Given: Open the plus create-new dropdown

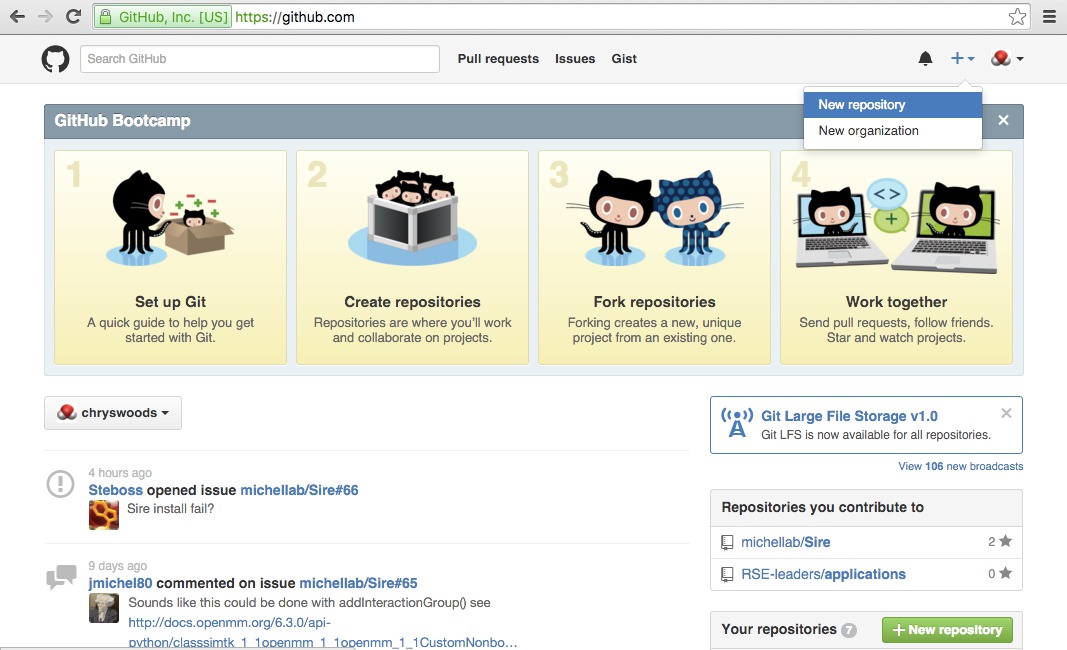Looking at the screenshot, I should point(962,59).
